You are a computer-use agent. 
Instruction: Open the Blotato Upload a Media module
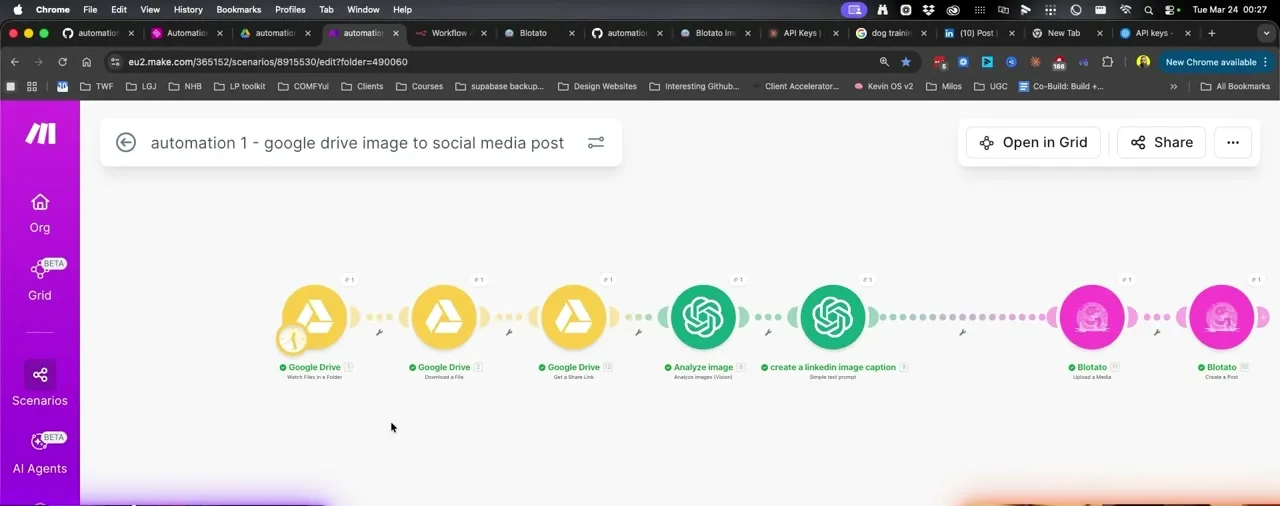[1091, 317]
